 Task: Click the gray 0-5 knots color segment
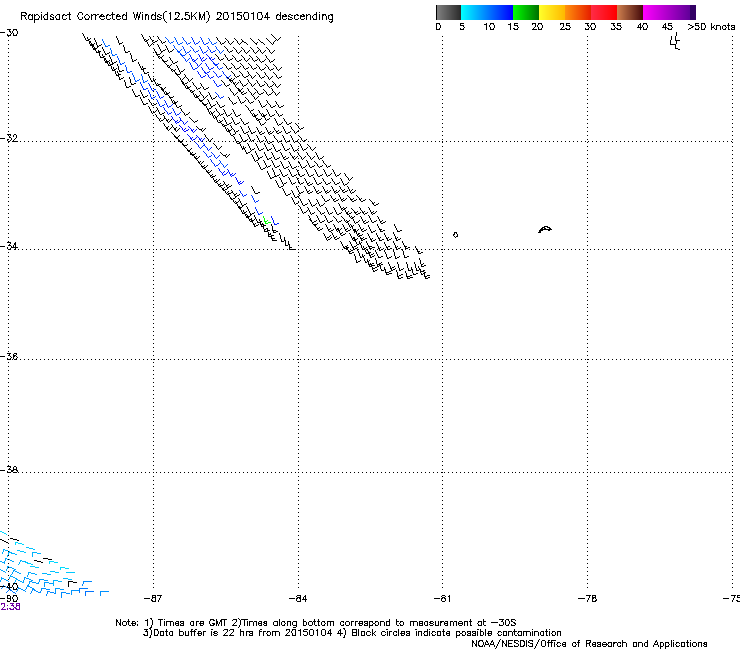point(448,12)
